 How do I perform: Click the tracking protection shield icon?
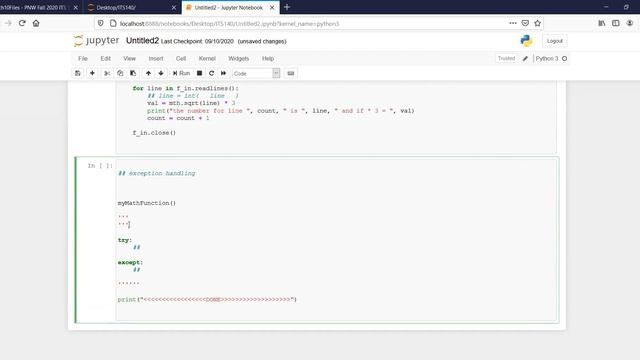pyautogui.click(x=101, y=23)
